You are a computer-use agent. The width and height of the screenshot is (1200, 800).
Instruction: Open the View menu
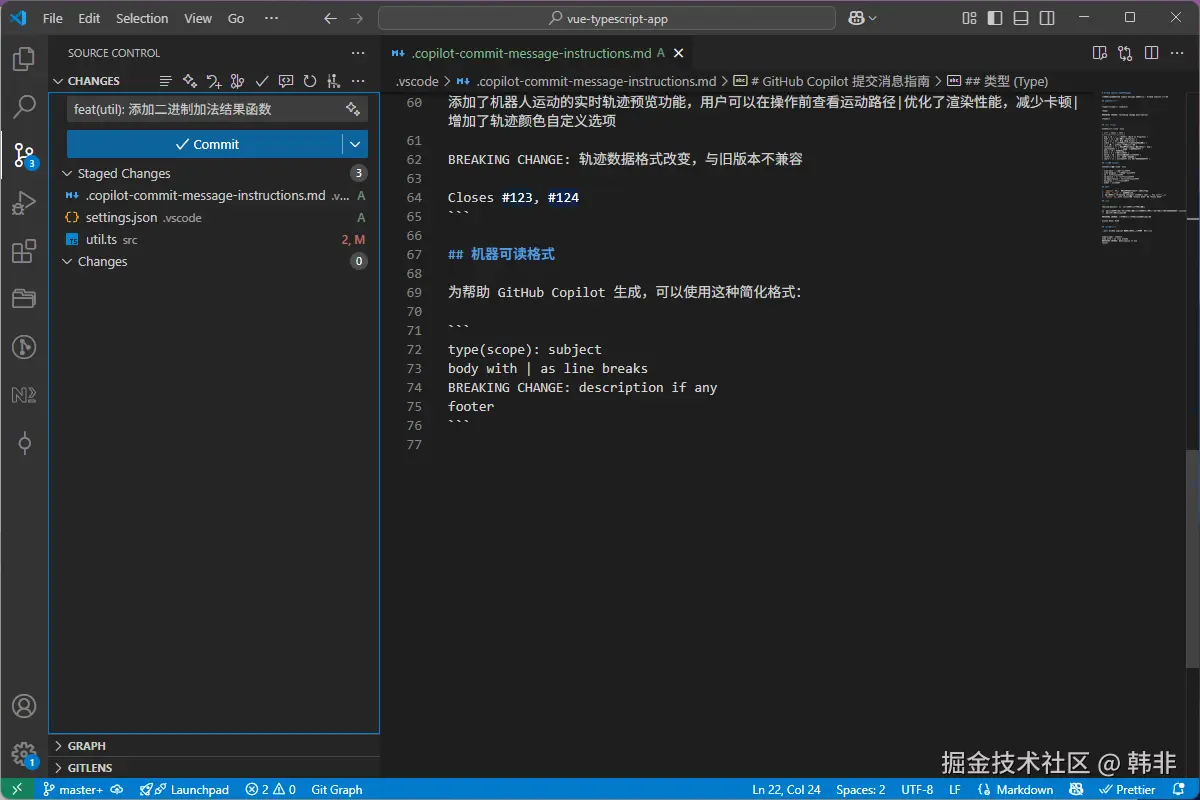point(198,18)
